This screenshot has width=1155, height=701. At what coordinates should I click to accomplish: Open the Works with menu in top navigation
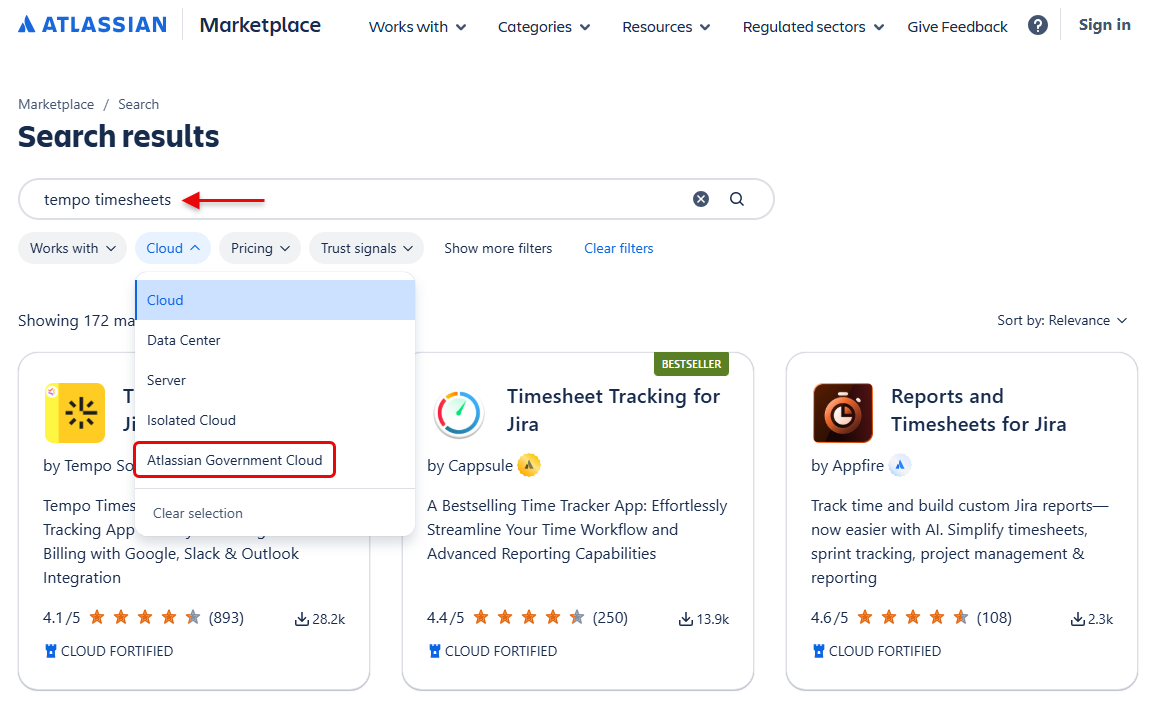click(418, 27)
